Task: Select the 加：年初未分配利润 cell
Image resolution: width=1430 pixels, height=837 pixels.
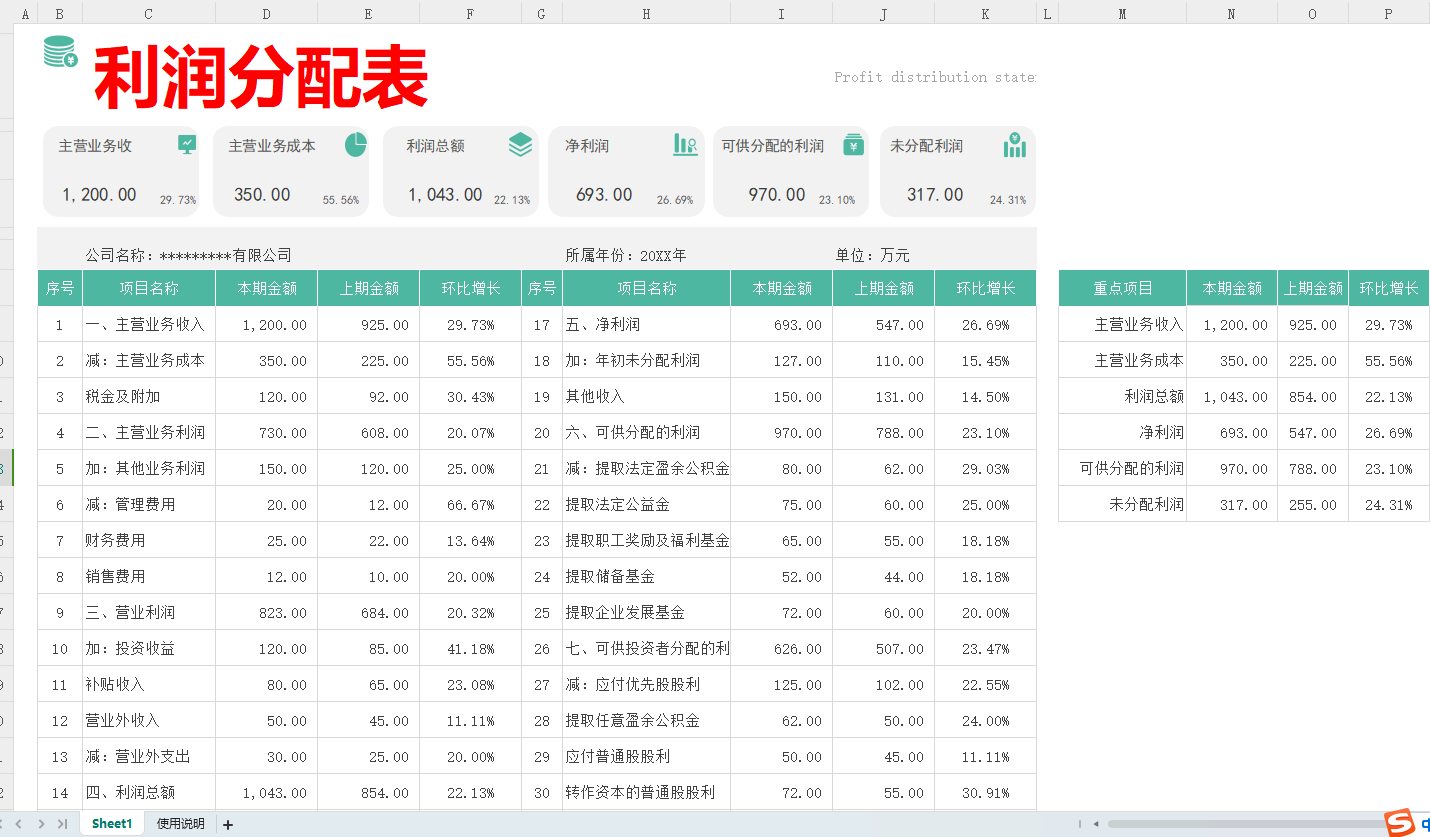Action: click(646, 361)
